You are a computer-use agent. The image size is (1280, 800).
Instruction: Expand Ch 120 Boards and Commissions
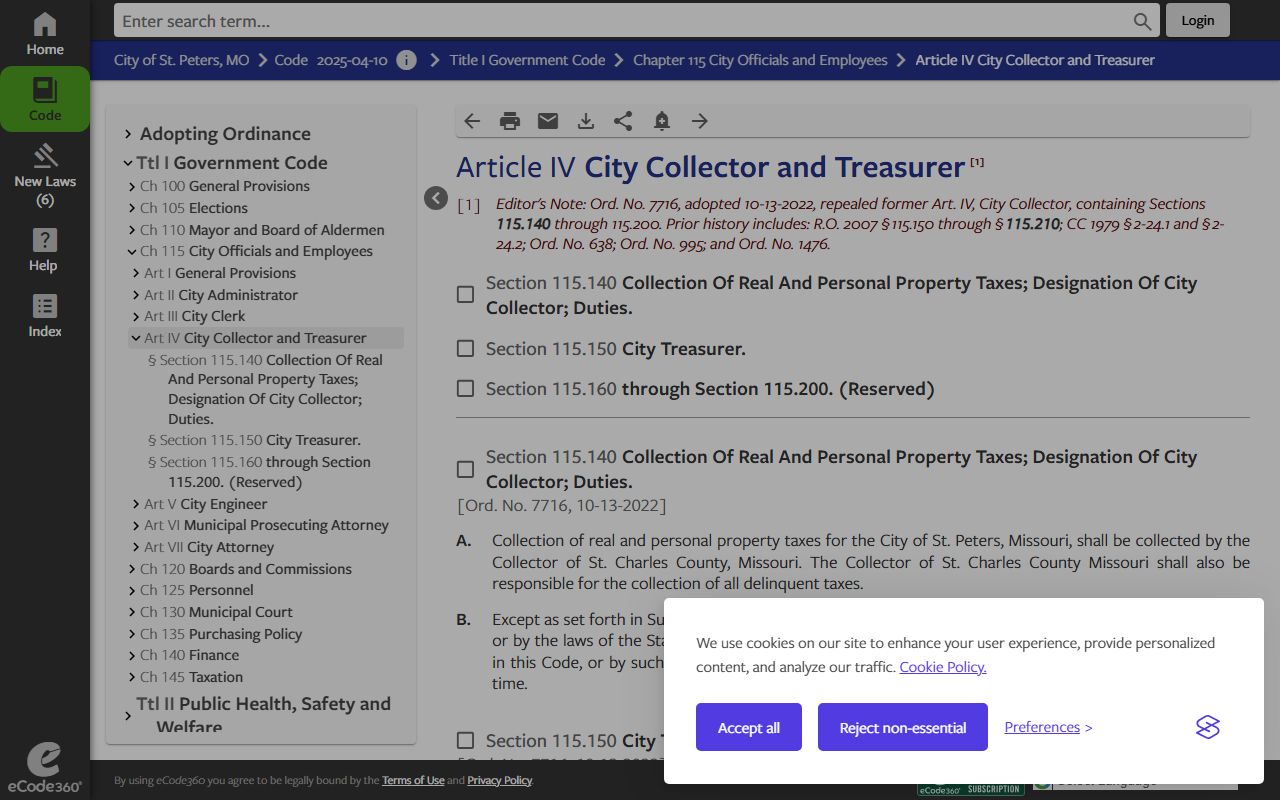tap(132, 569)
